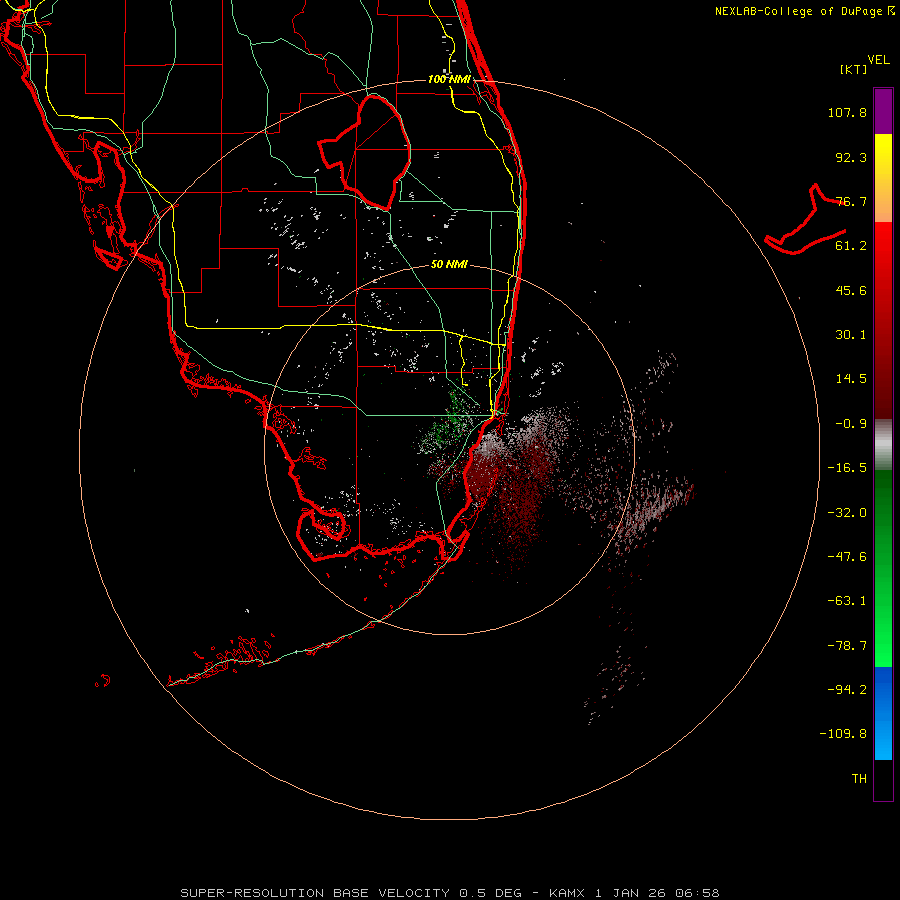Screen dimensions: 900x900
Task: Click the -78.7 velocity scale value
Action: (x=847, y=646)
